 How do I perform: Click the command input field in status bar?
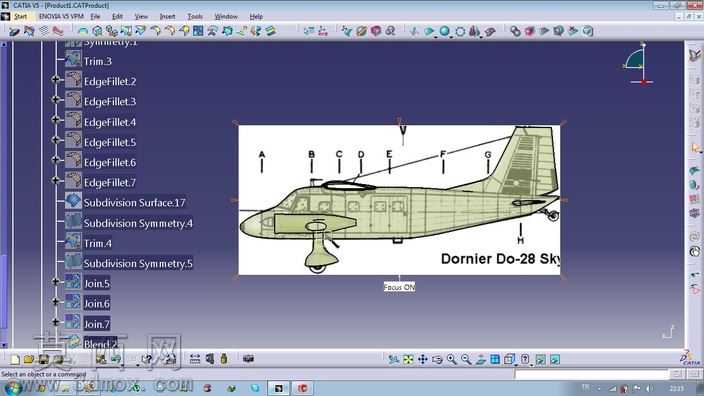click(592, 374)
